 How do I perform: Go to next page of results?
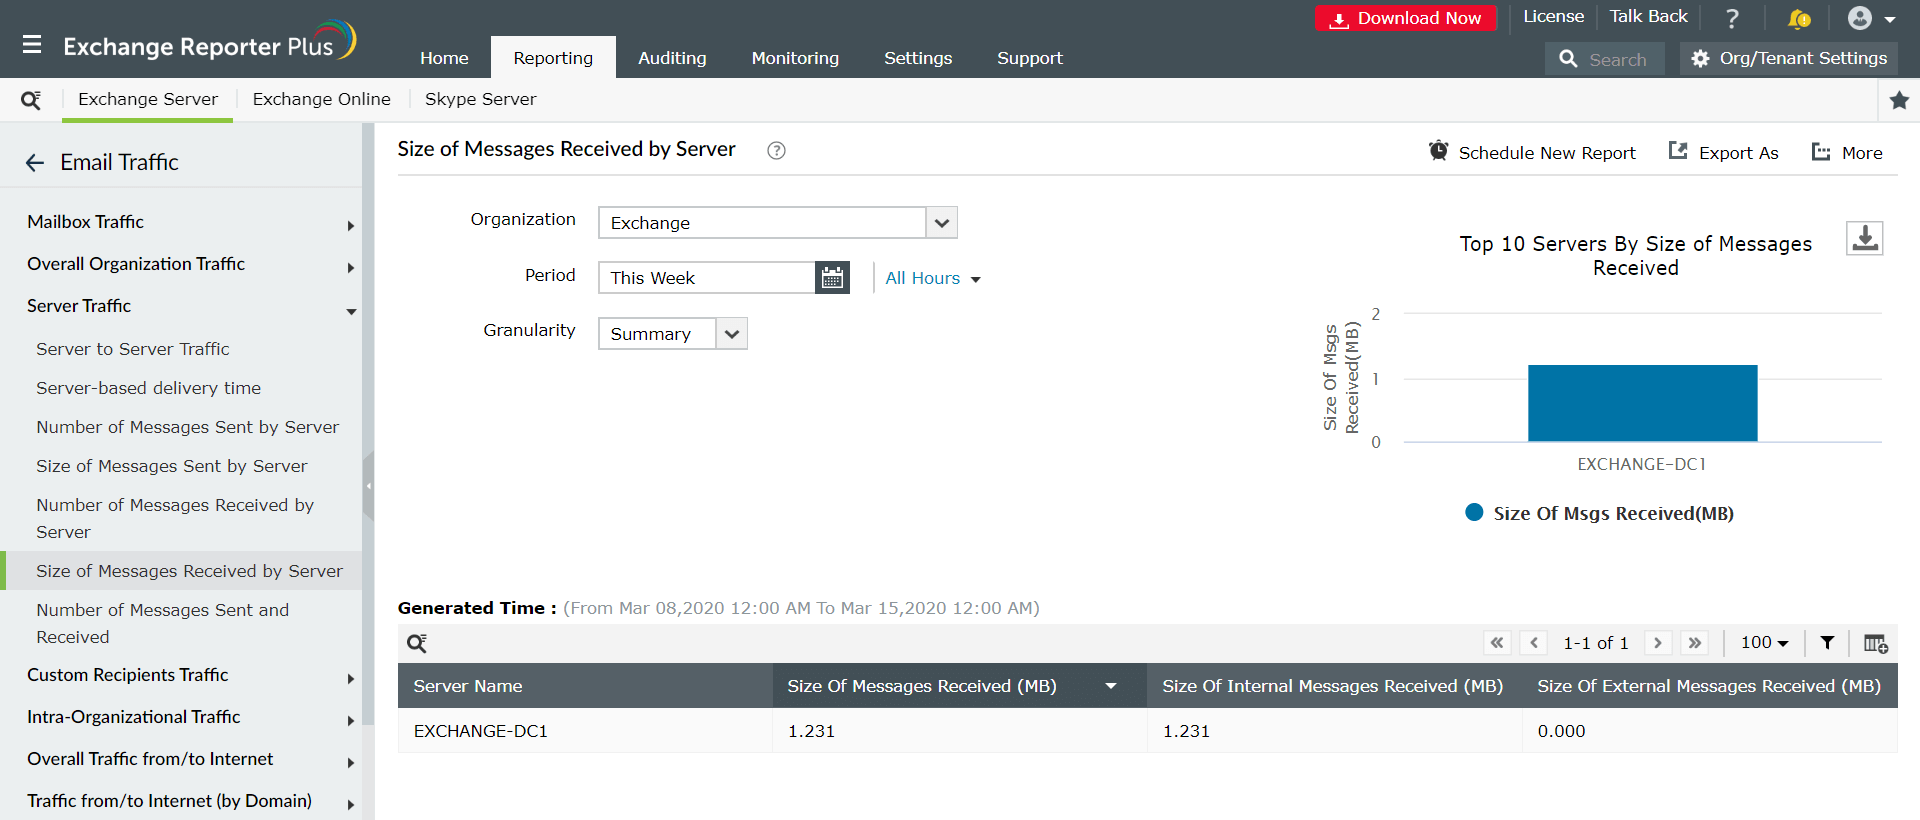(1658, 643)
